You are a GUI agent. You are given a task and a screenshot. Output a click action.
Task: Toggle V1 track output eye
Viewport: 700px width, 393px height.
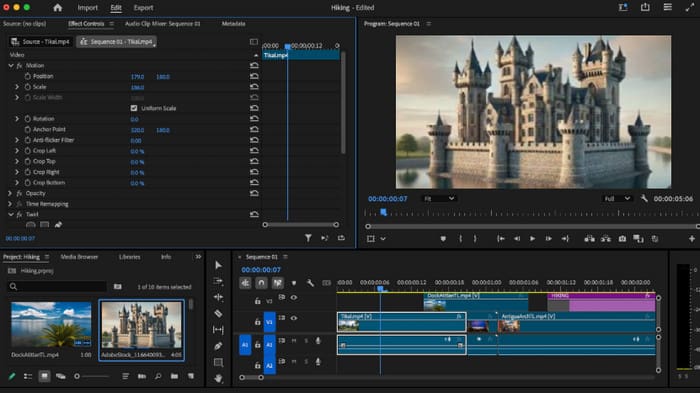coord(294,318)
